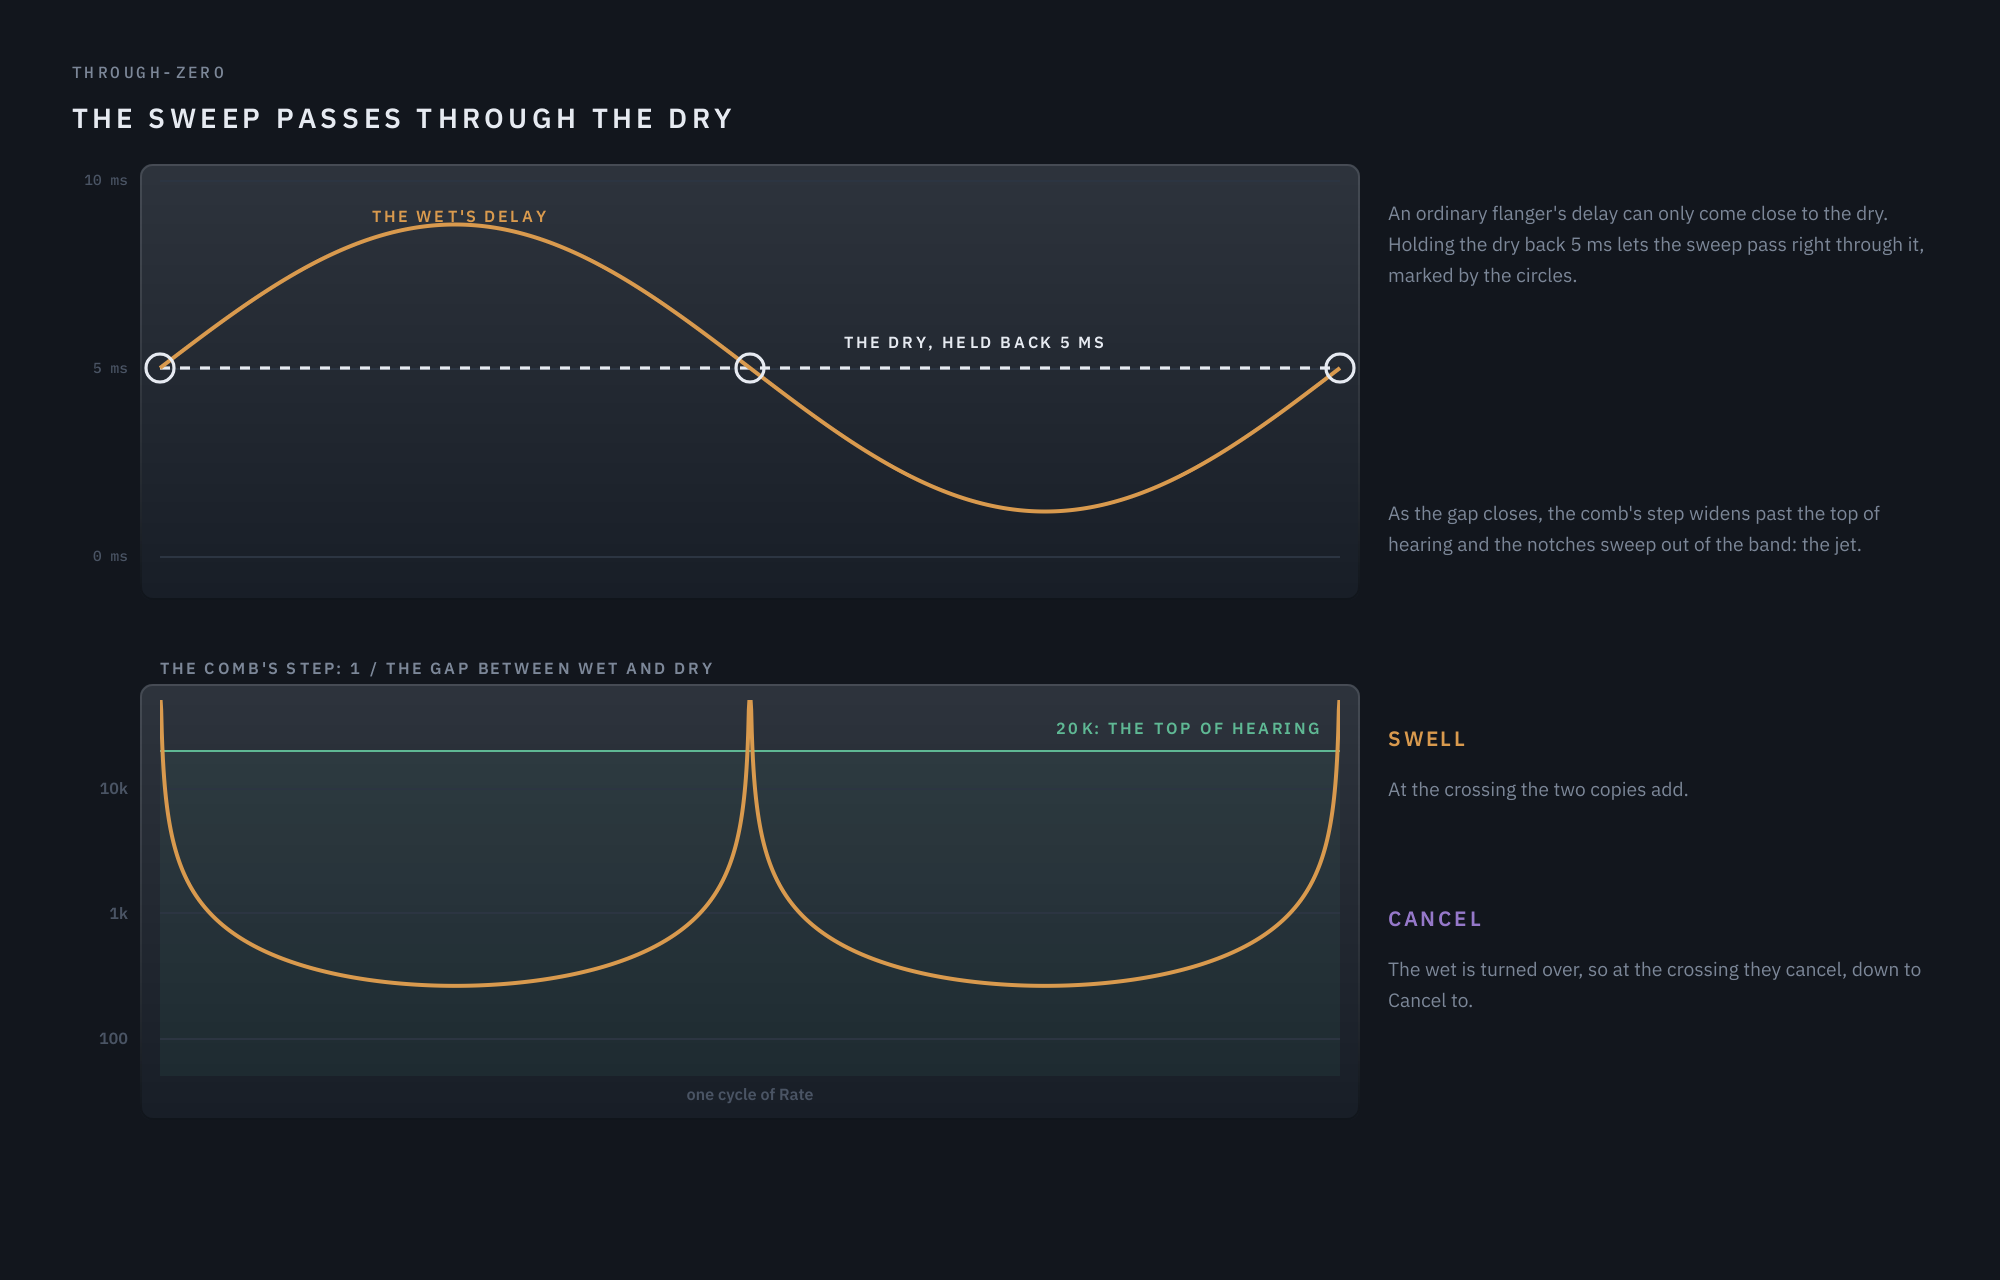Click the 1k frequency axis label
This screenshot has width=2000, height=1280.
pos(118,913)
